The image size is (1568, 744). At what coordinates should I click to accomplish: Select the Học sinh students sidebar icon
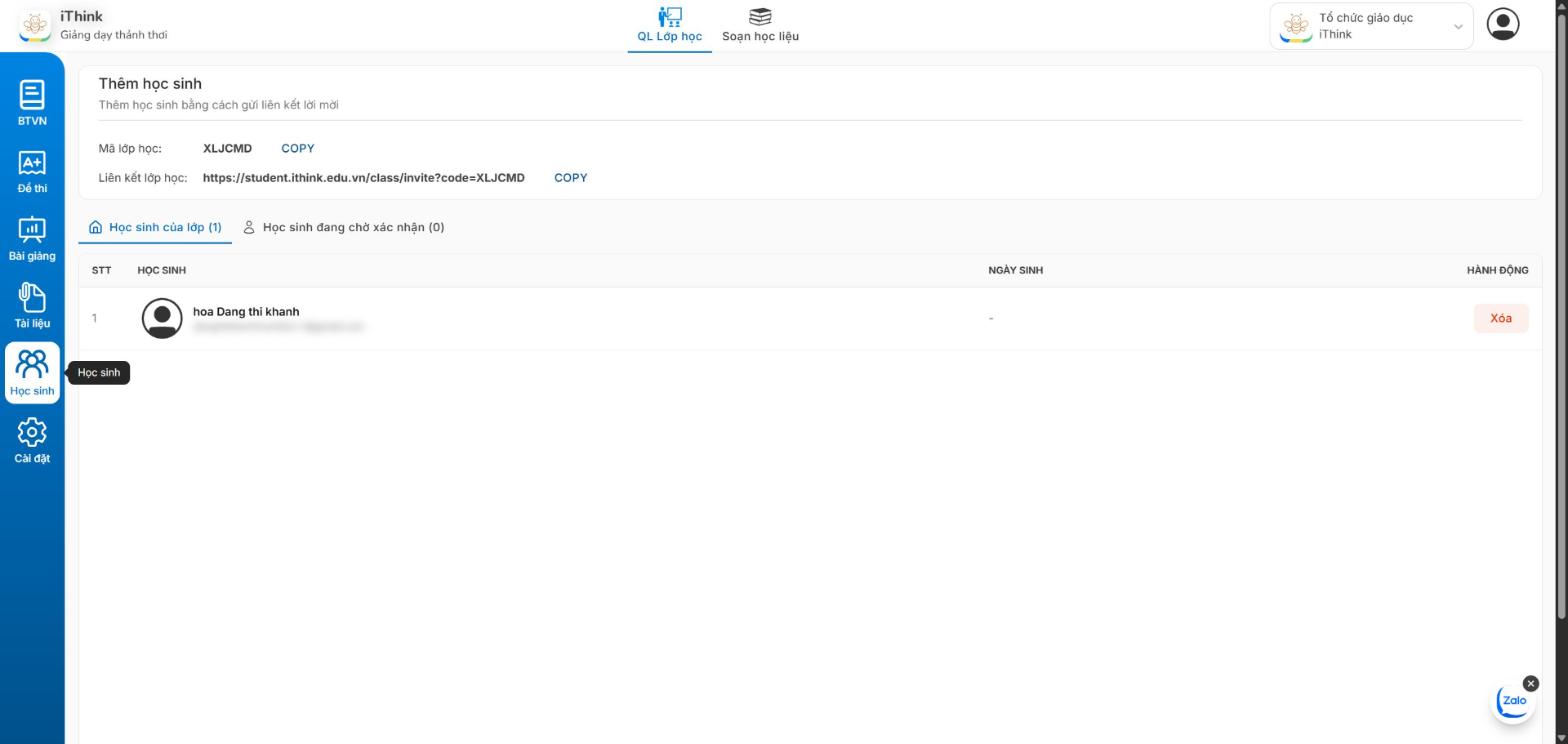click(32, 373)
